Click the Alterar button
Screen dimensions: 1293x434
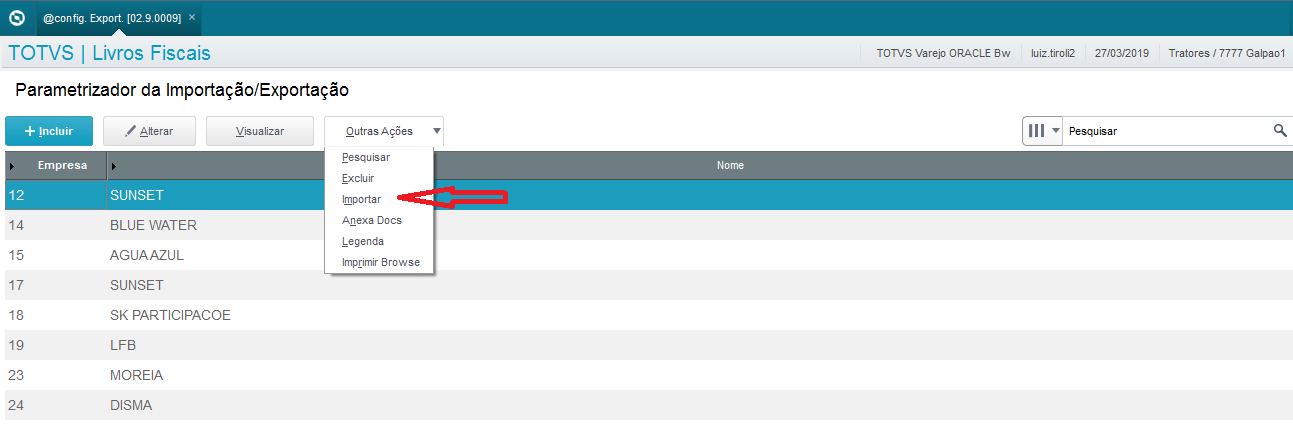point(149,131)
